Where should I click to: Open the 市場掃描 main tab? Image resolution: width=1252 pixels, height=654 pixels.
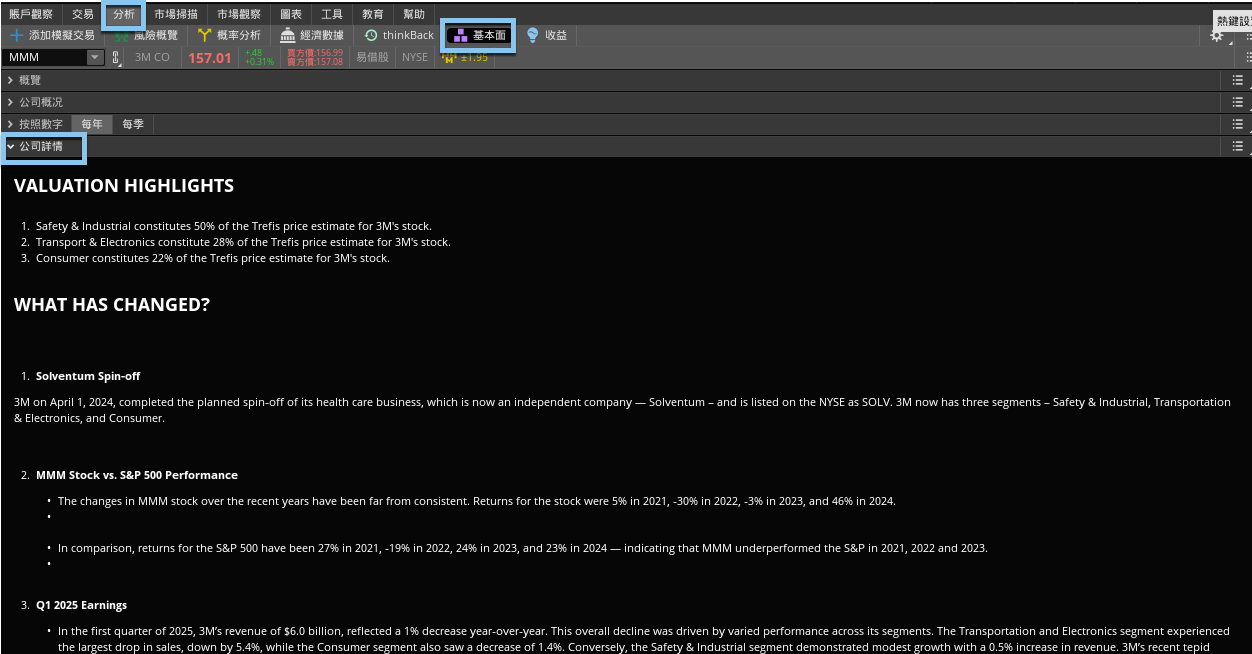176,15
